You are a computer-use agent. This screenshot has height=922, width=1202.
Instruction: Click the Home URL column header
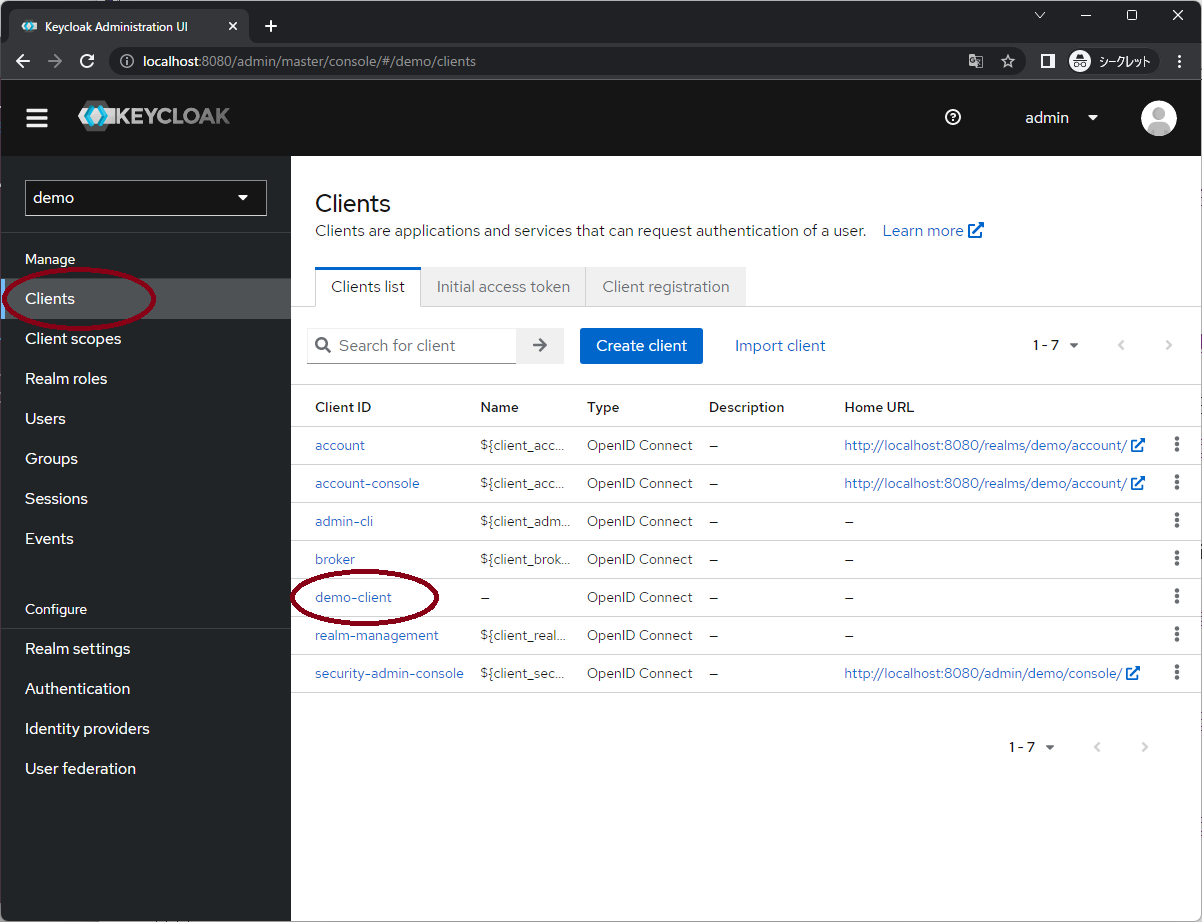pyautogui.click(x=879, y=407)
